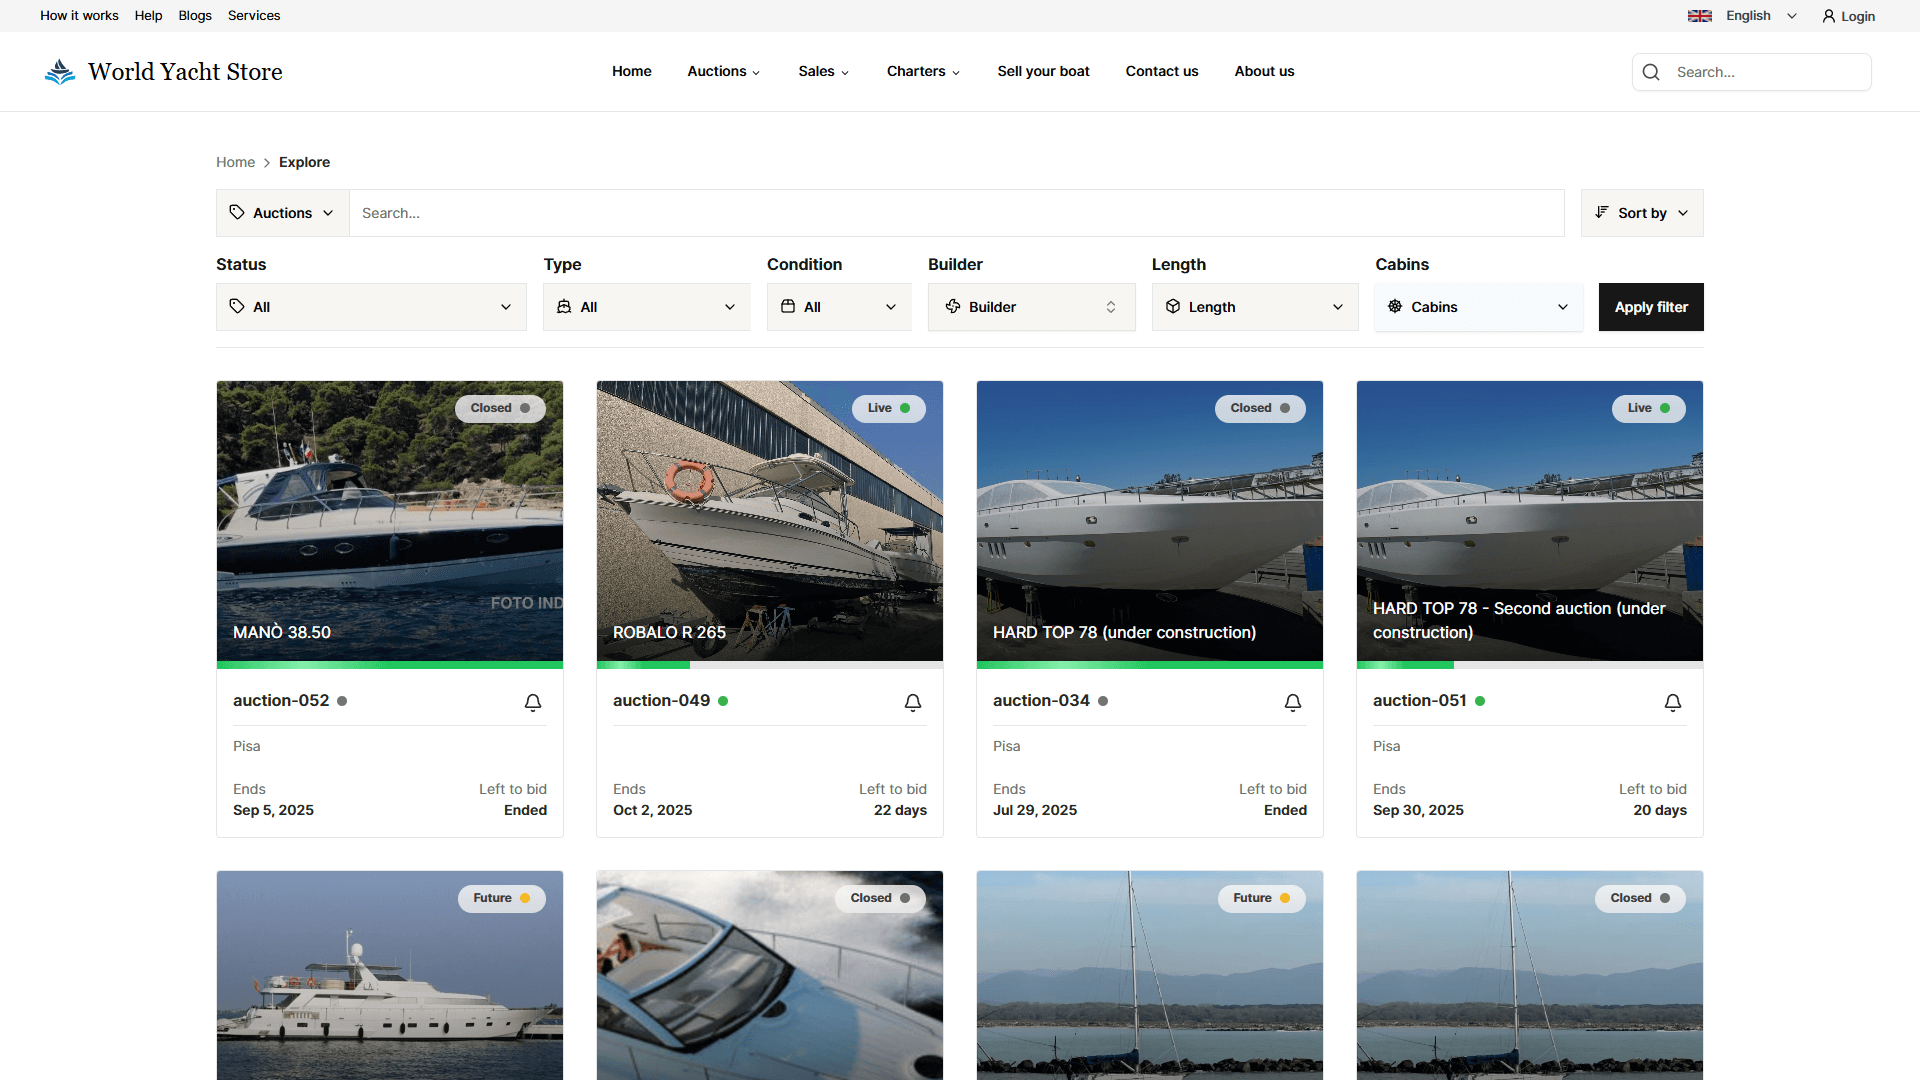Open the English language dropdown
The image size is (1920, 1080).
click(1743, 16)
